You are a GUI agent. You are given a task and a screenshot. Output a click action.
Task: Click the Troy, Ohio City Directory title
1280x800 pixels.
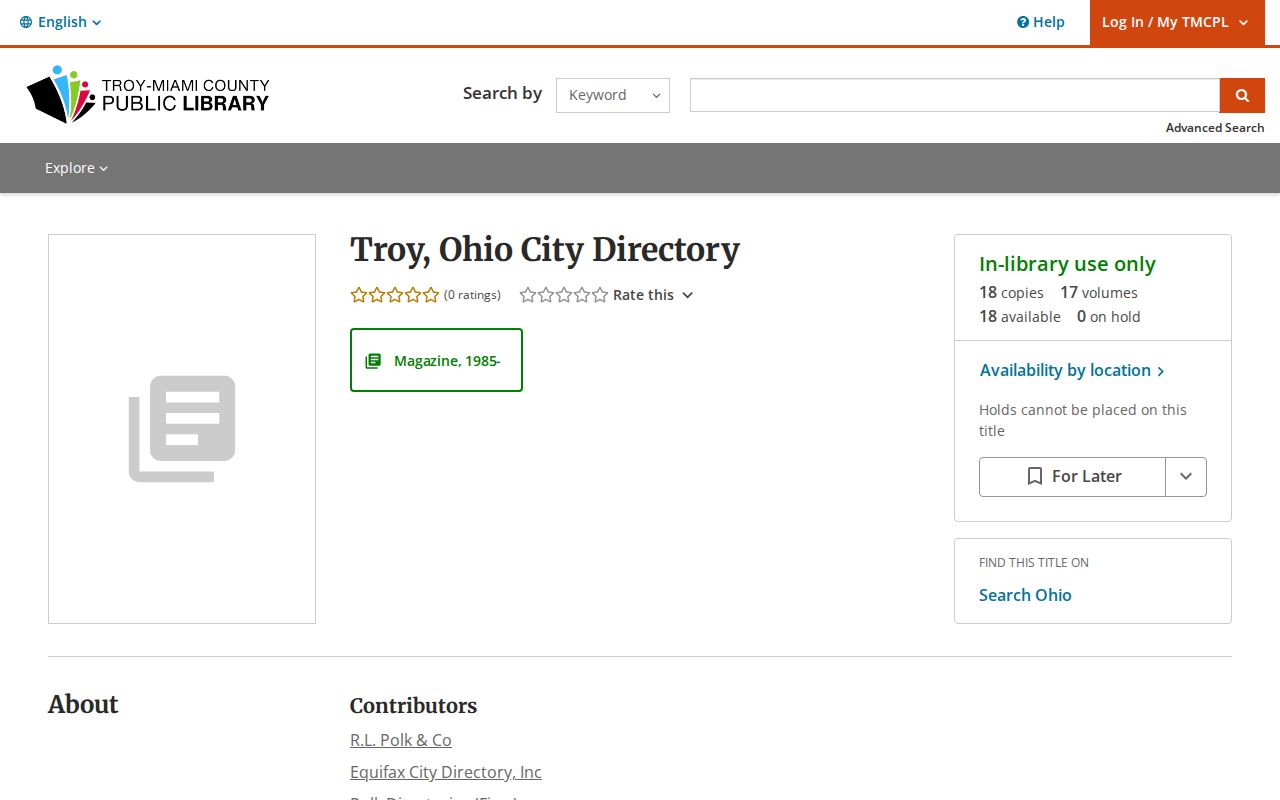tap(545, 250)
